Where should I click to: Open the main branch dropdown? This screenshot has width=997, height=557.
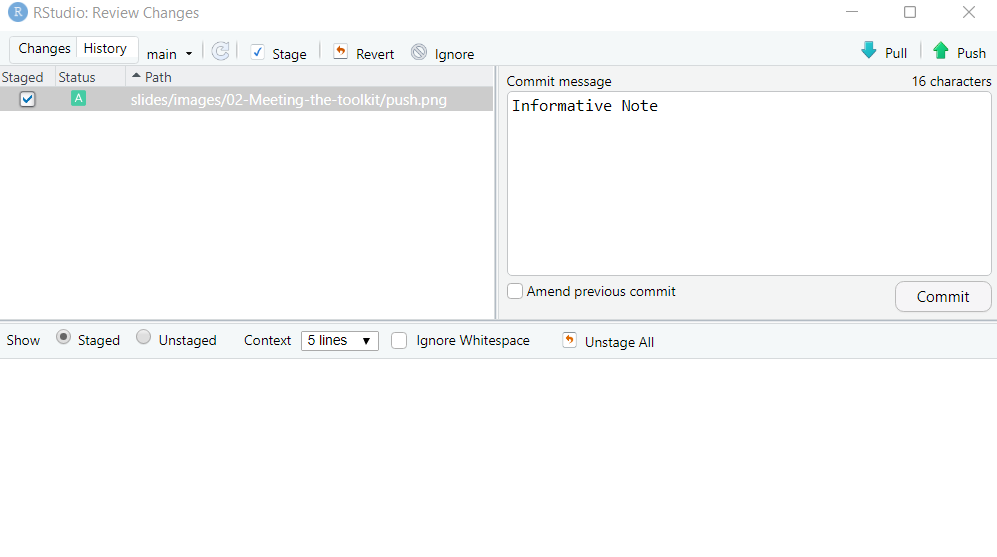tap(169, 54)
